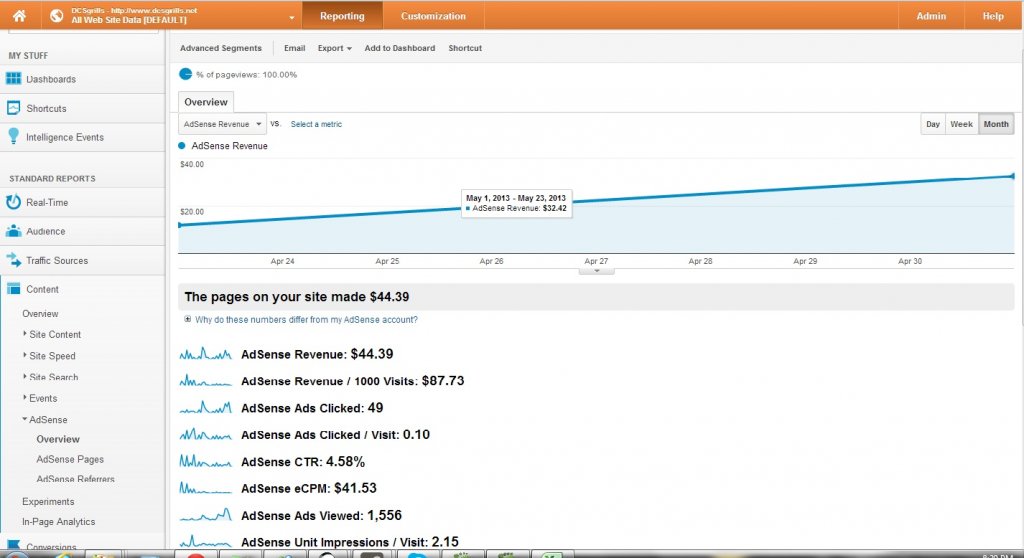Viewport: 1024px width, 558px height.
Task: Click the AdSense Revenue legend dot
Action: click(182, 146)
